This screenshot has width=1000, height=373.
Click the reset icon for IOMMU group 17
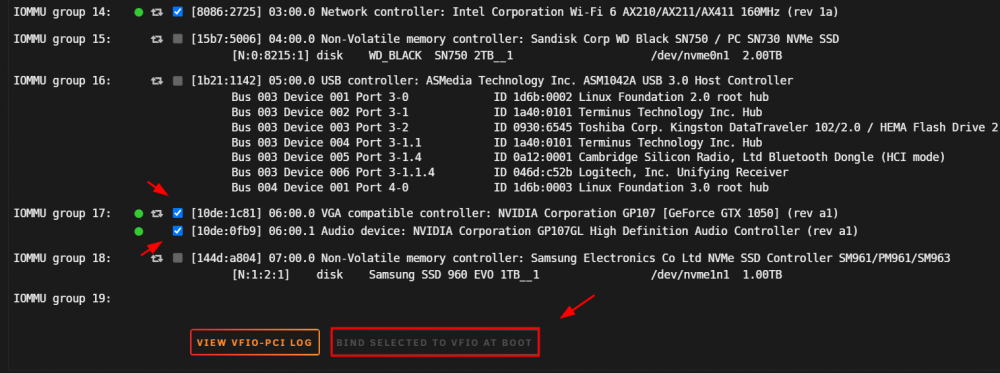(x=157, y=213)
